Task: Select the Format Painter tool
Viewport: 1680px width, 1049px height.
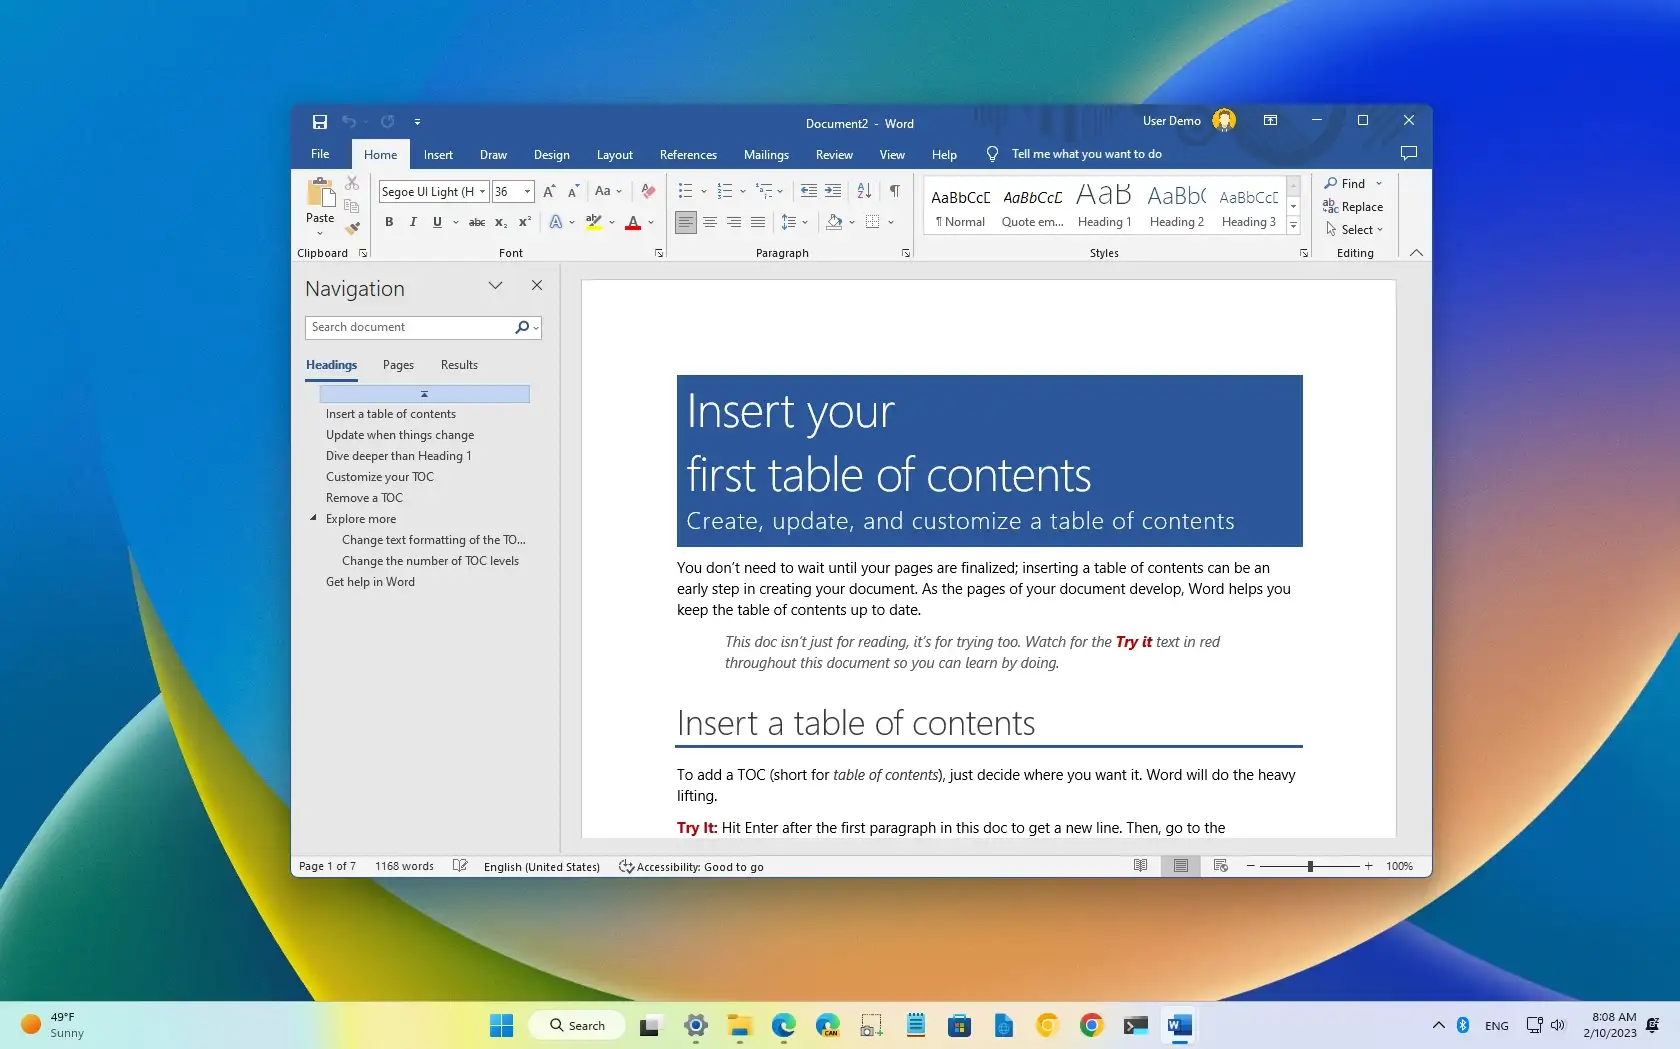Action: (352, 228)
